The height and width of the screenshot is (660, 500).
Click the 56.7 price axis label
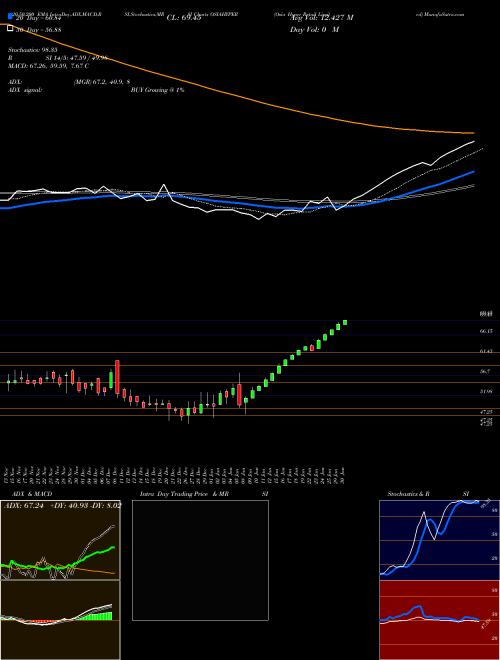pyautogui.click(x=485, y=371)
